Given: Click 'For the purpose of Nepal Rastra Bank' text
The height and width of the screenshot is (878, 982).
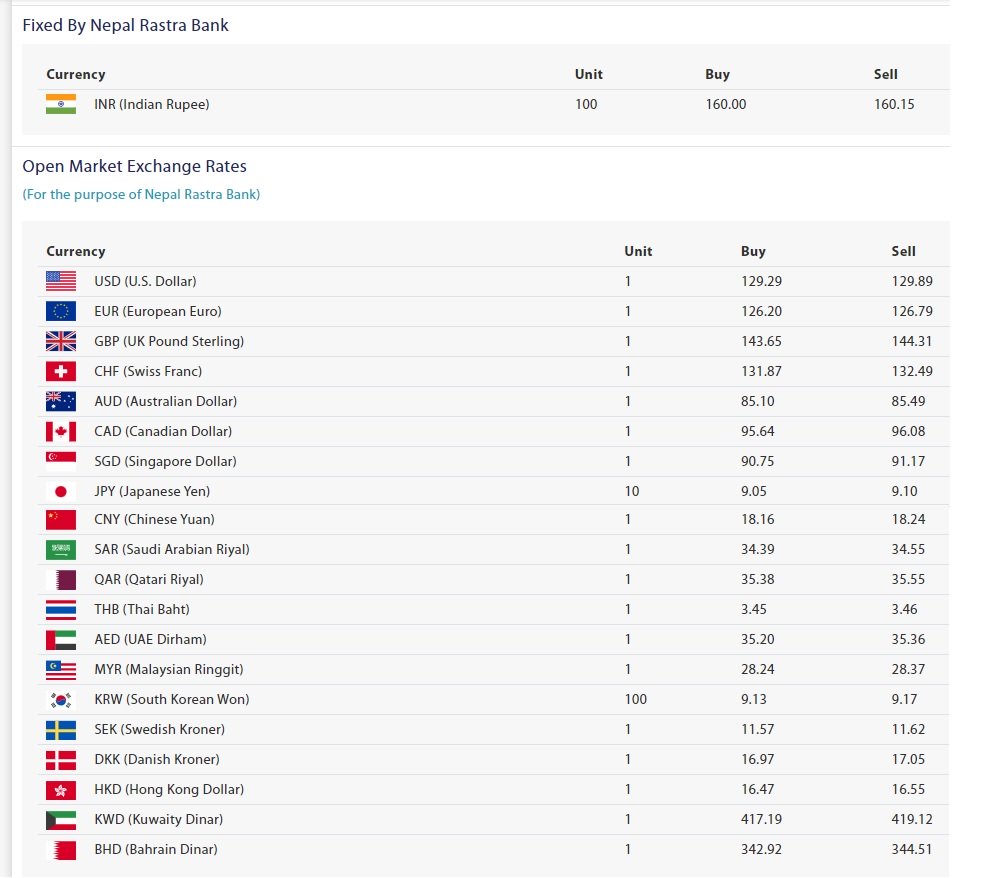Looking at the screenshot, I should click(141, 194).
